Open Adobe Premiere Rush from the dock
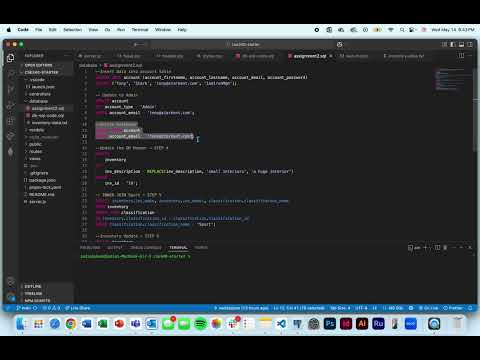This screenshot has height=360, width=480. point(378,323)
